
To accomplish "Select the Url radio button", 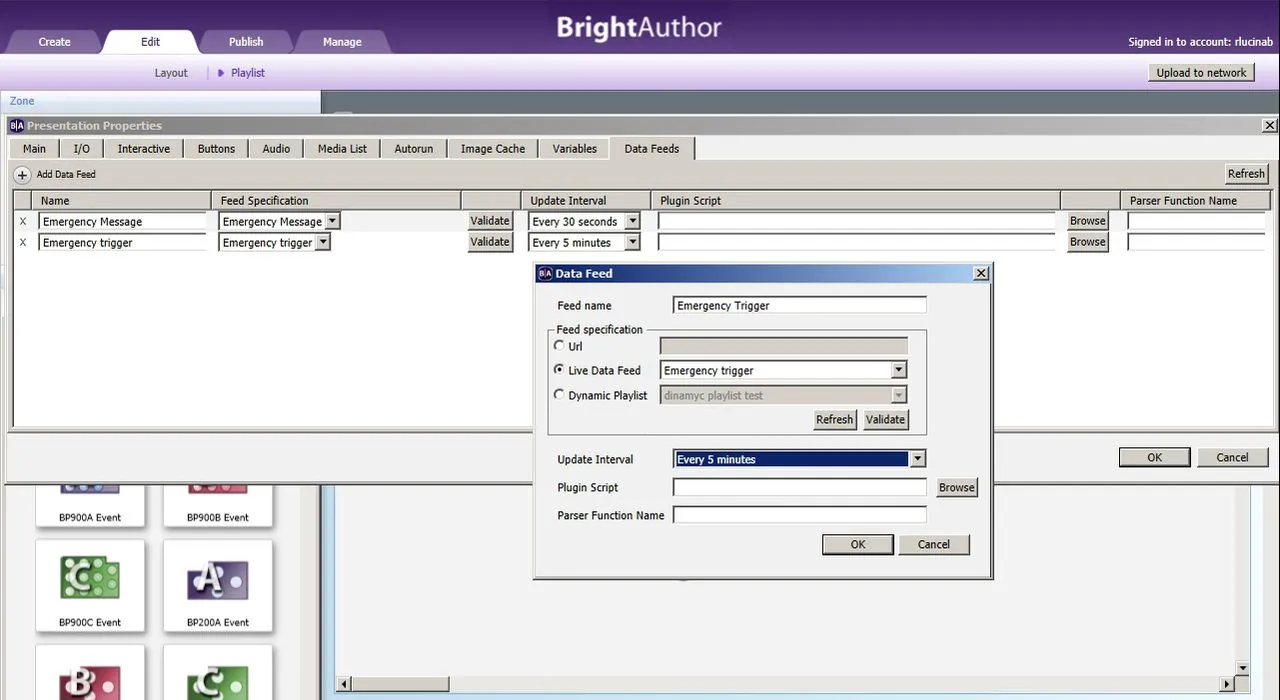I will (559, 345).
